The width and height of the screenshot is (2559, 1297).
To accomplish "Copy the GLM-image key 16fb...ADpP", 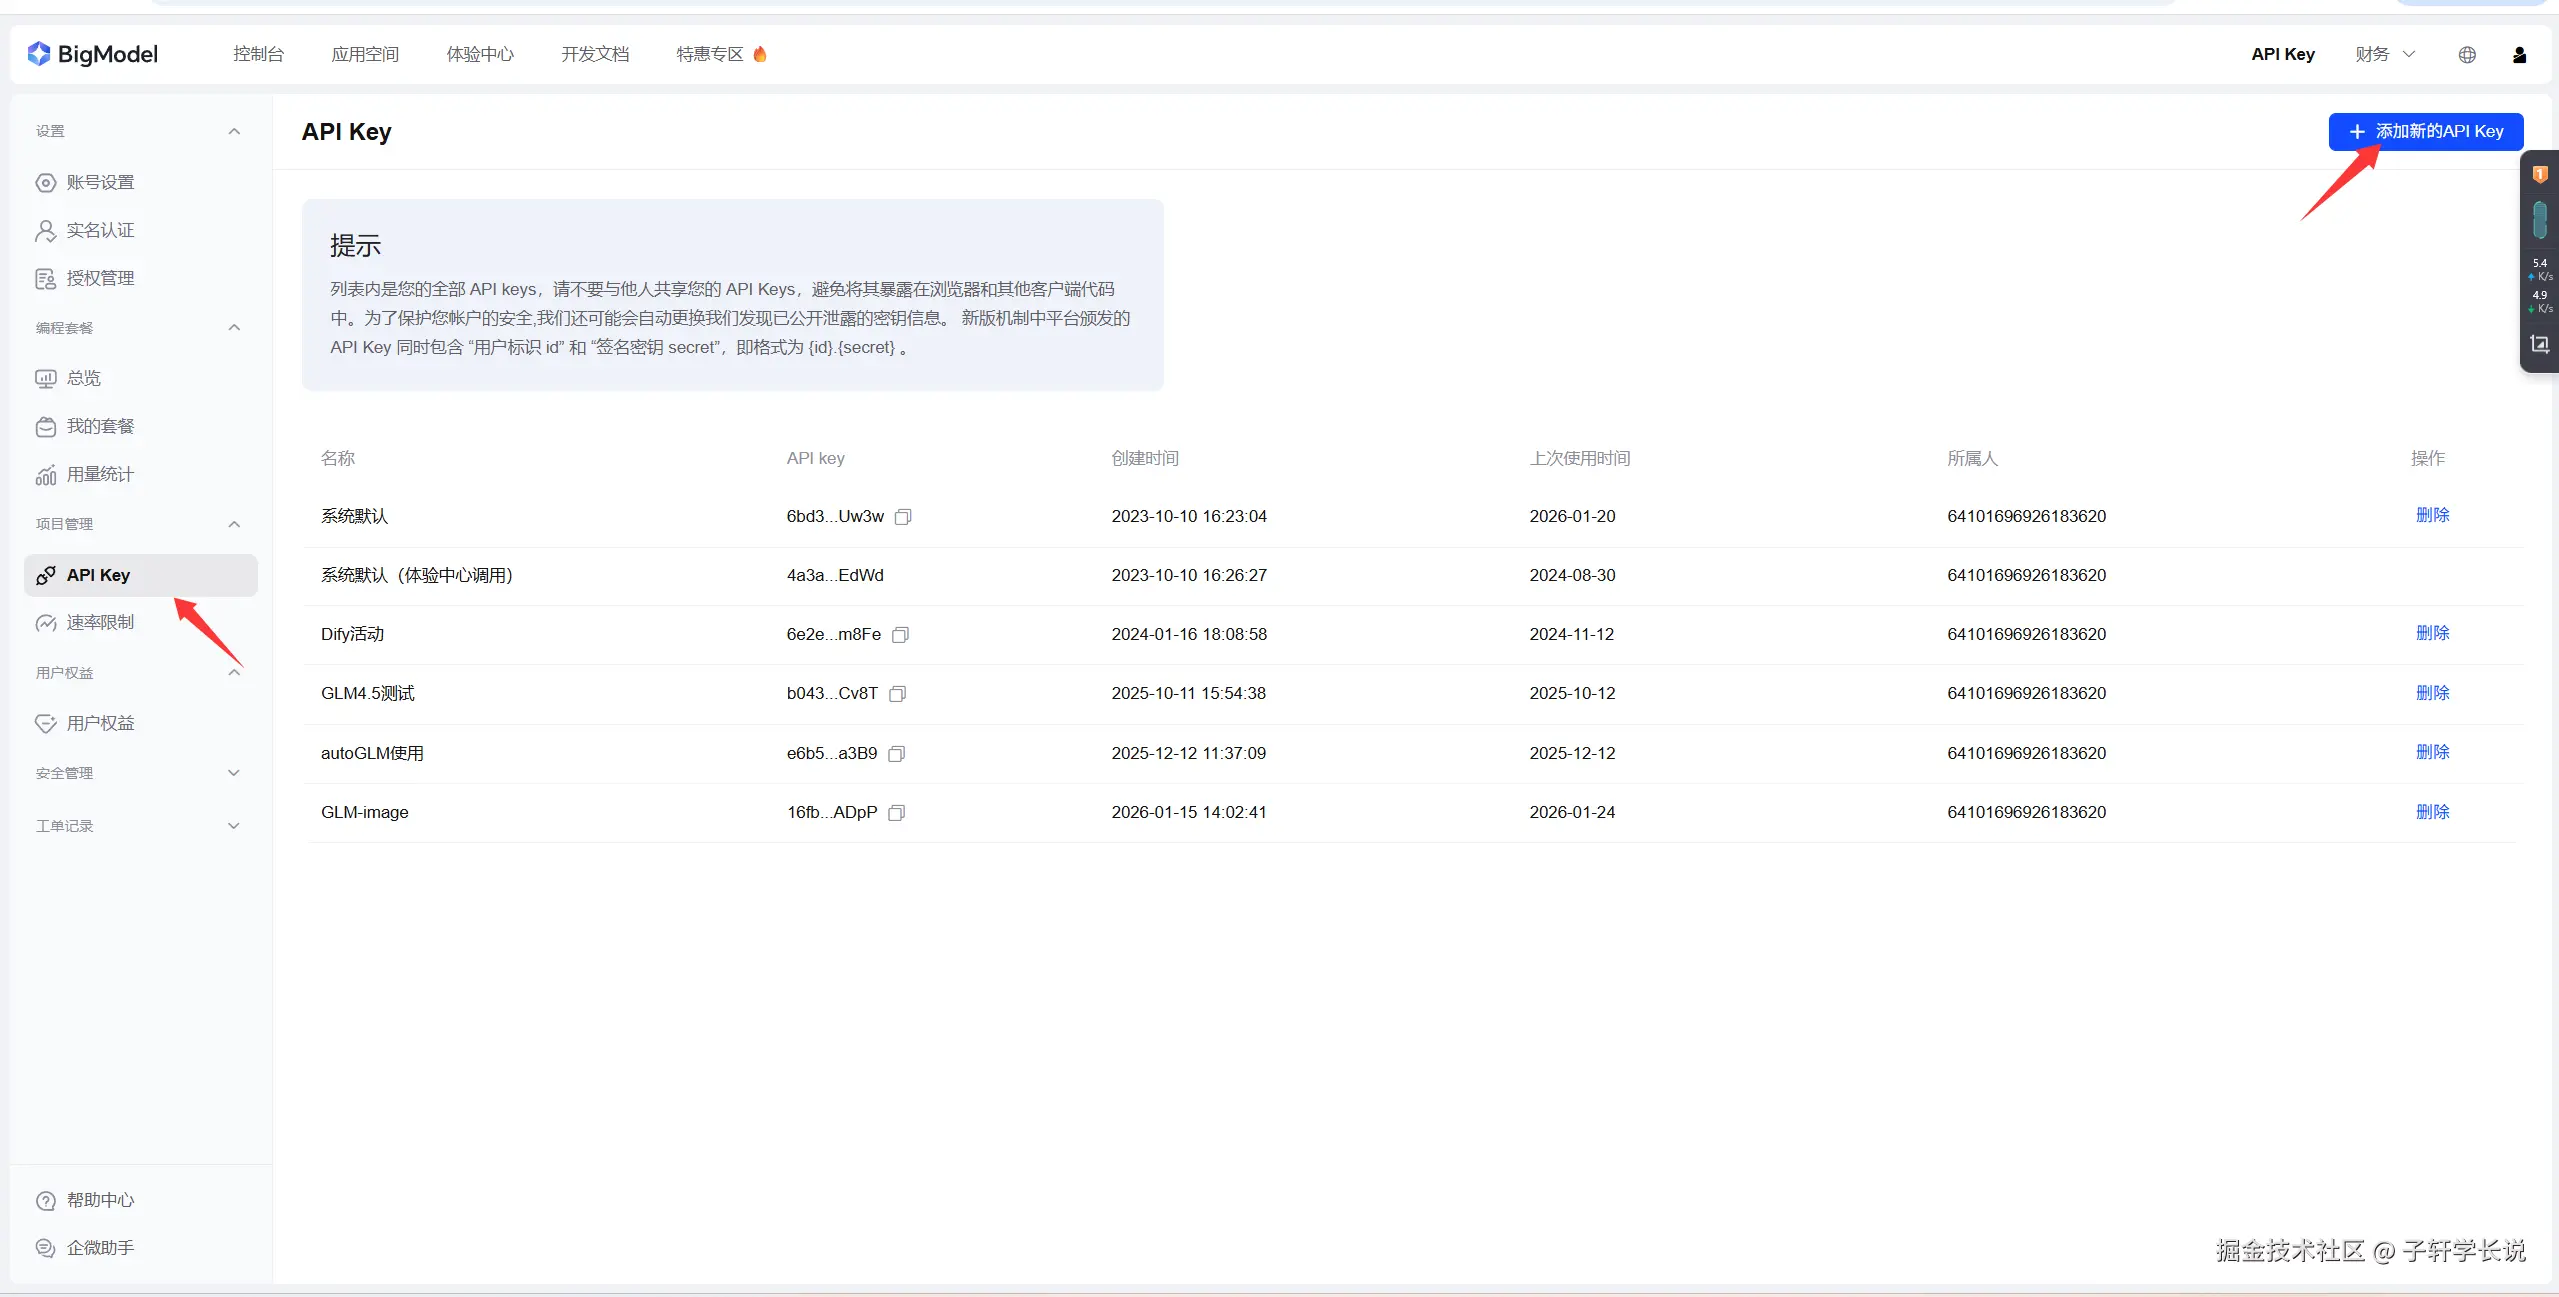I will [x=896, y=813].
